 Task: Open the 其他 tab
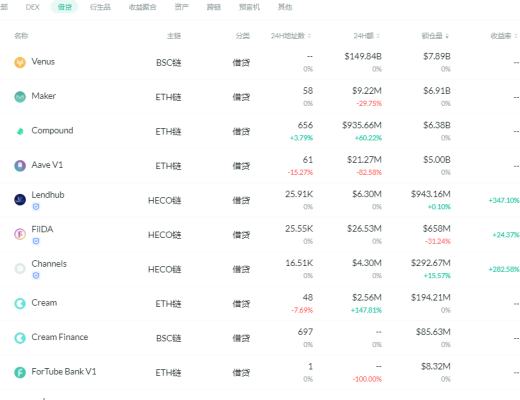point(285,7)
